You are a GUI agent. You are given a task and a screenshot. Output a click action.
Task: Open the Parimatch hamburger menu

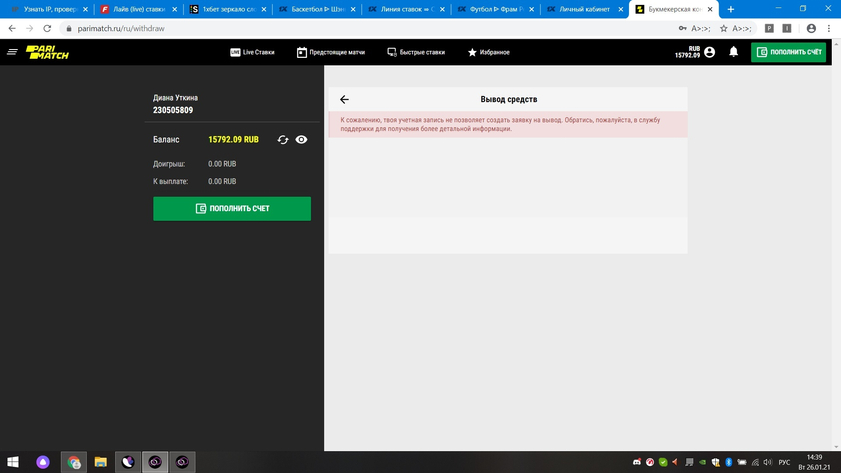point(12,52)
